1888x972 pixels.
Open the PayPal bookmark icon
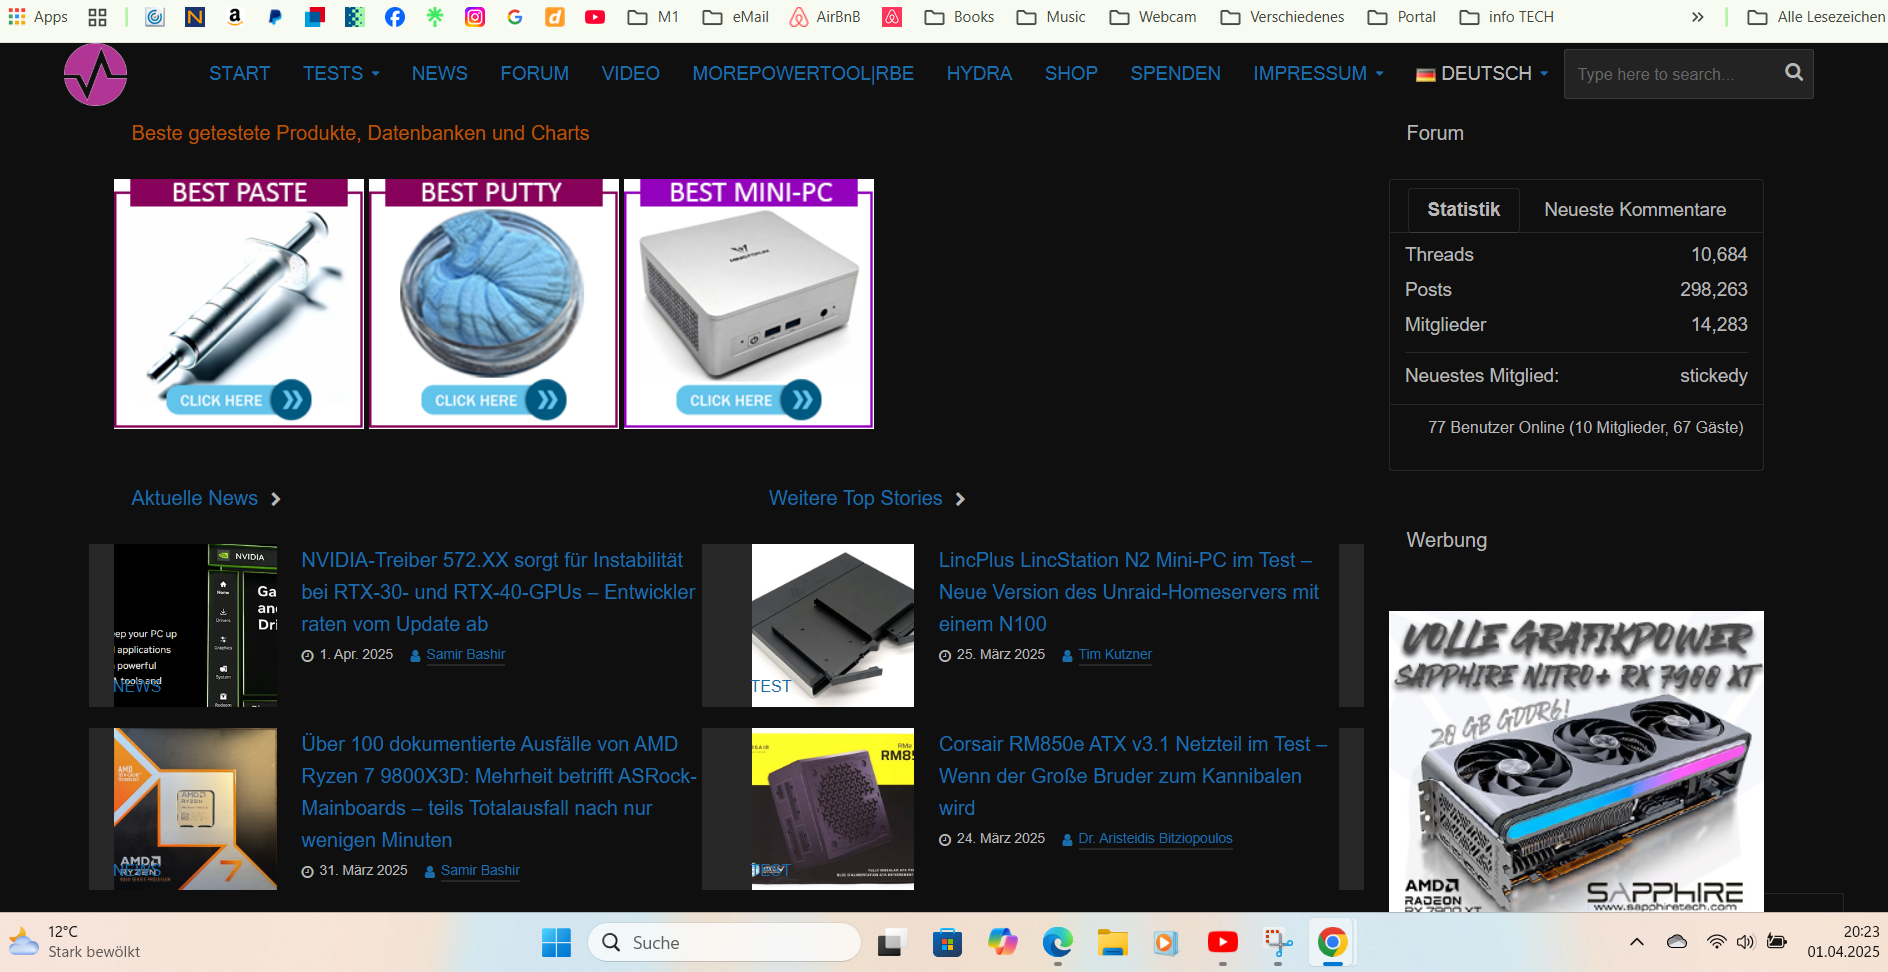pyautogui.click(x=275, y=16)
